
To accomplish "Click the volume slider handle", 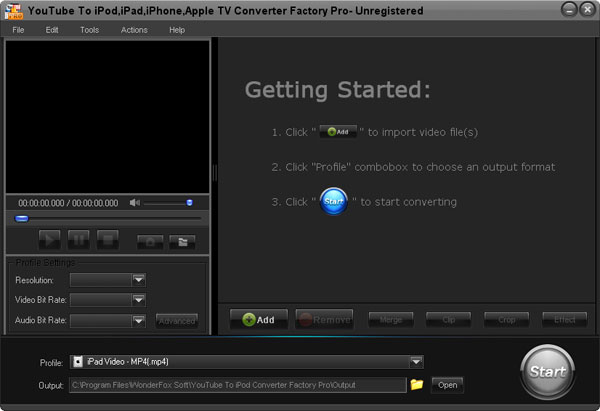I will [189, 203].
